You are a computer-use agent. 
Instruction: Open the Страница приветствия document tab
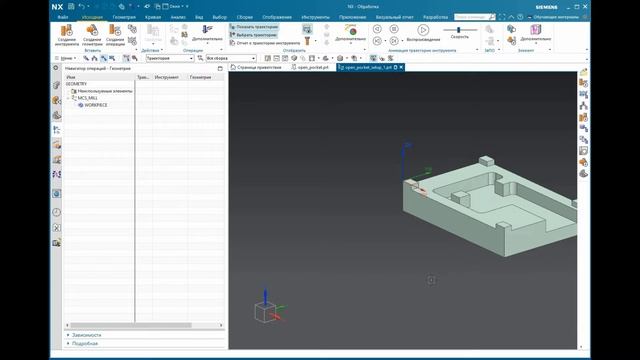[x=256, y=67]
